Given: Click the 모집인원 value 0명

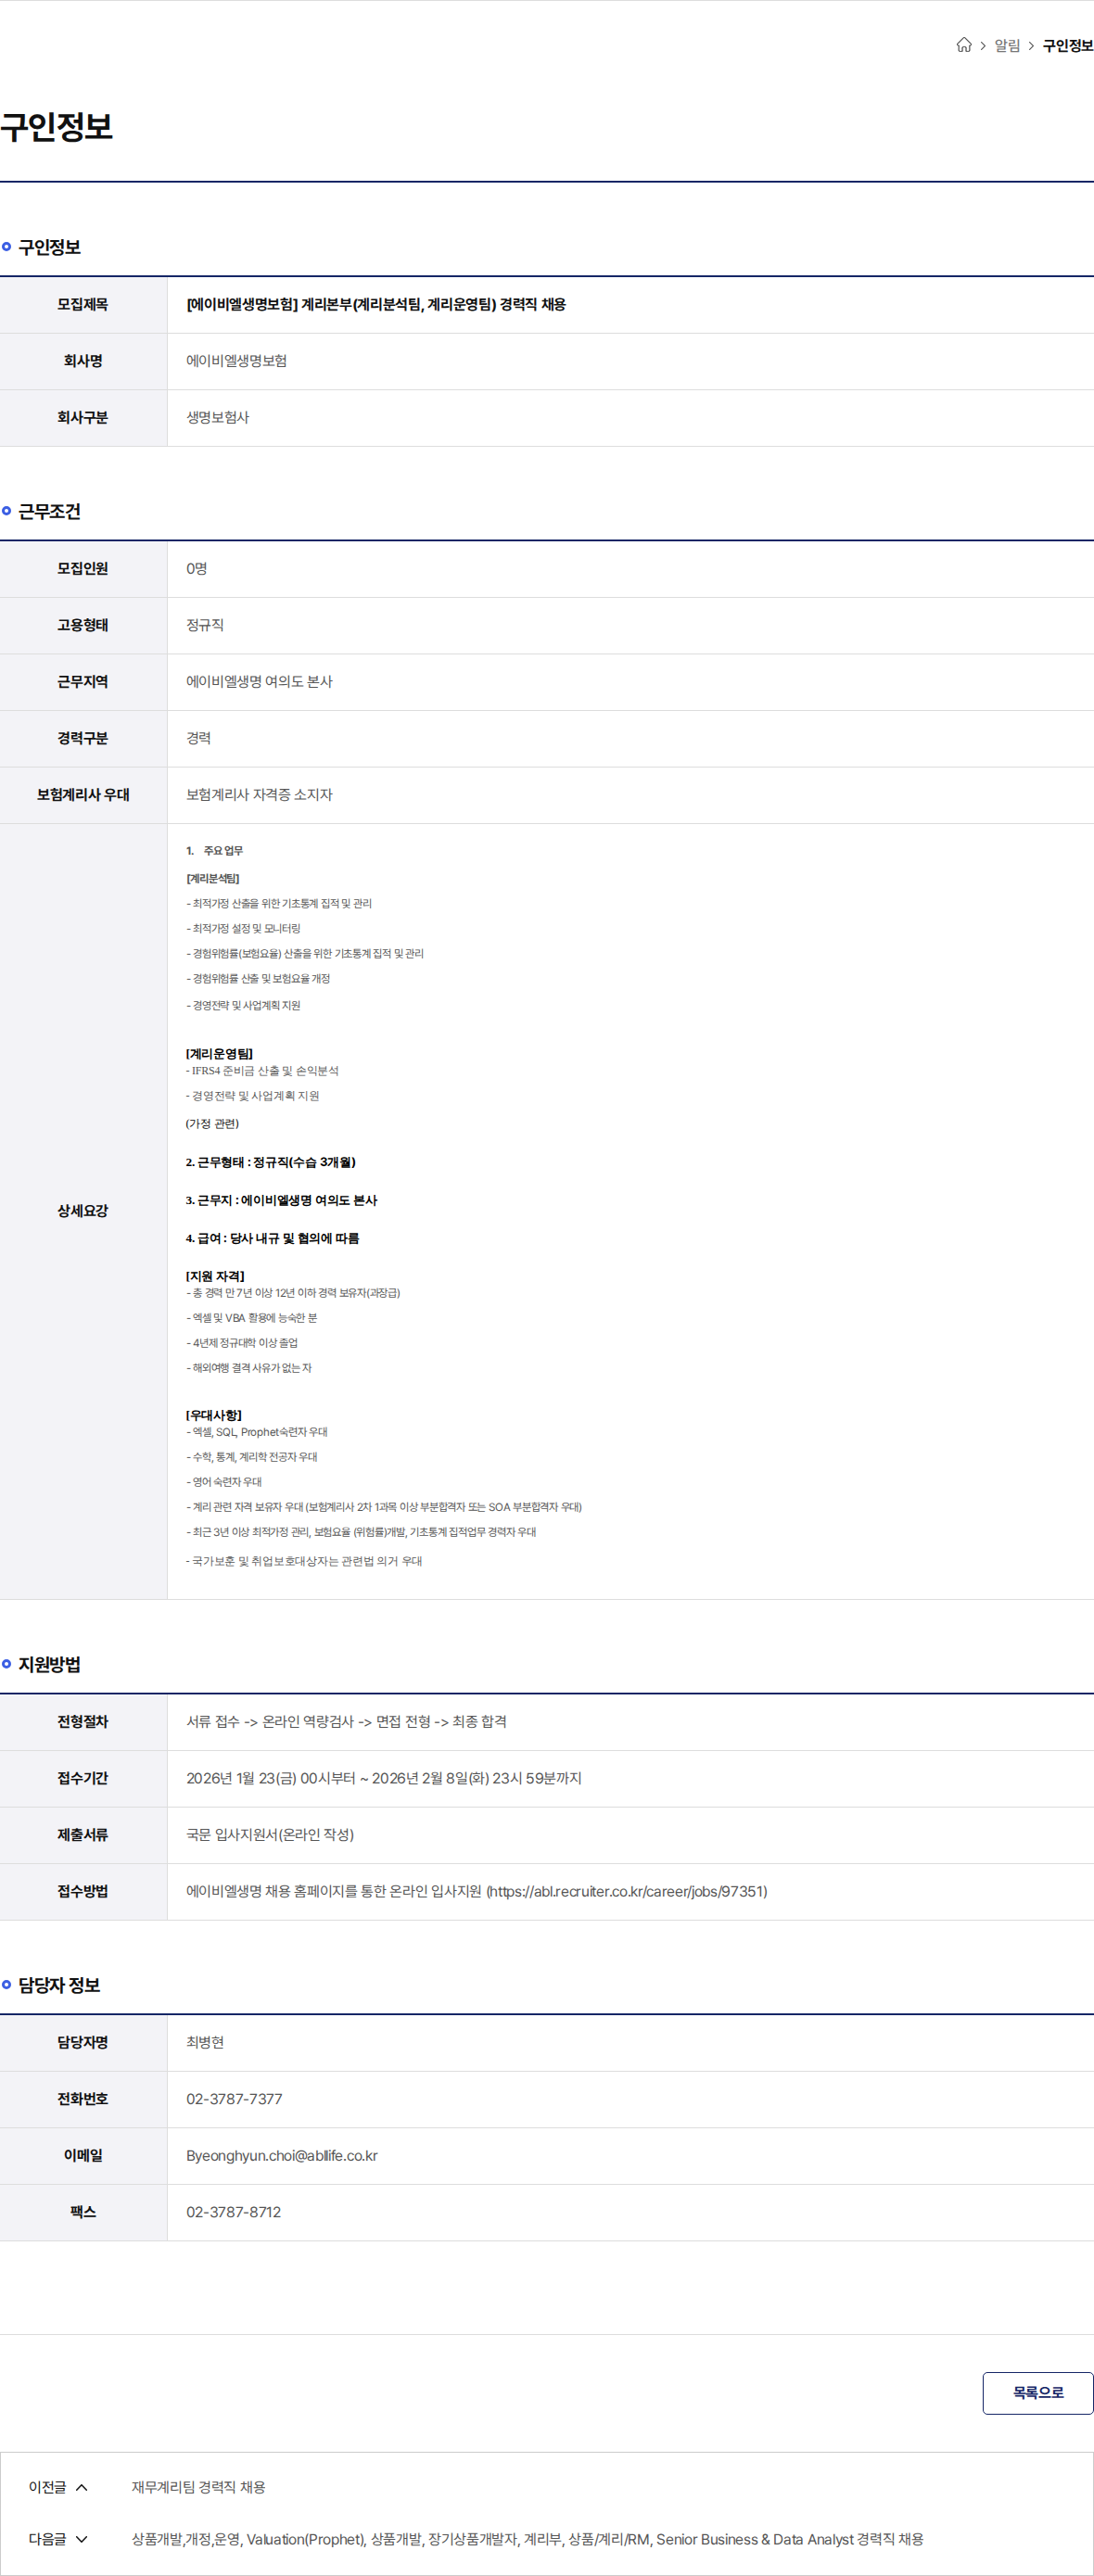Looking at the screenshot, I should pyautogui.click(x=196, y=569).
